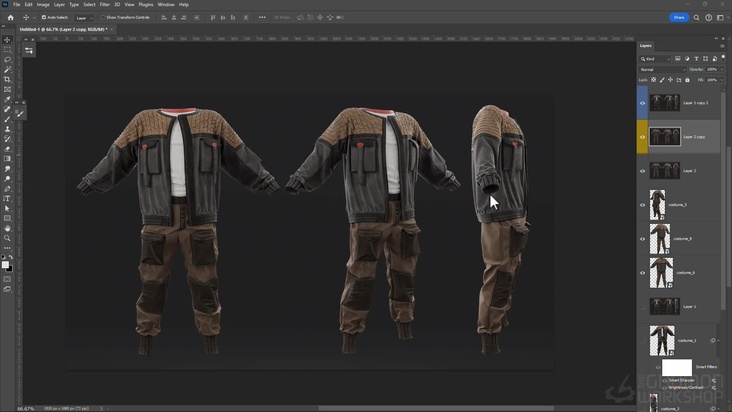Viewport: 732px width, 412px height.
Task: Open the Edit Toolbar three-dots button
Action: (7, 248)
